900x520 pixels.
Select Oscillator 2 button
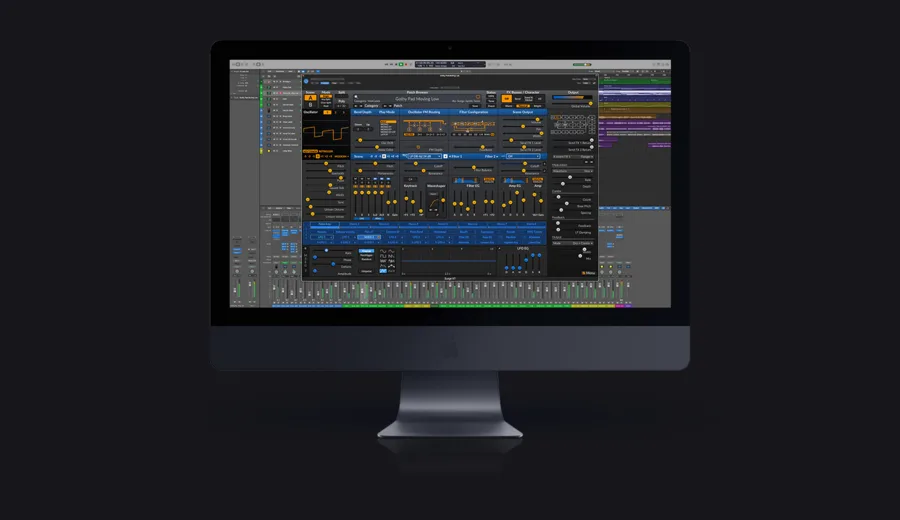click(x=335, y=112)
